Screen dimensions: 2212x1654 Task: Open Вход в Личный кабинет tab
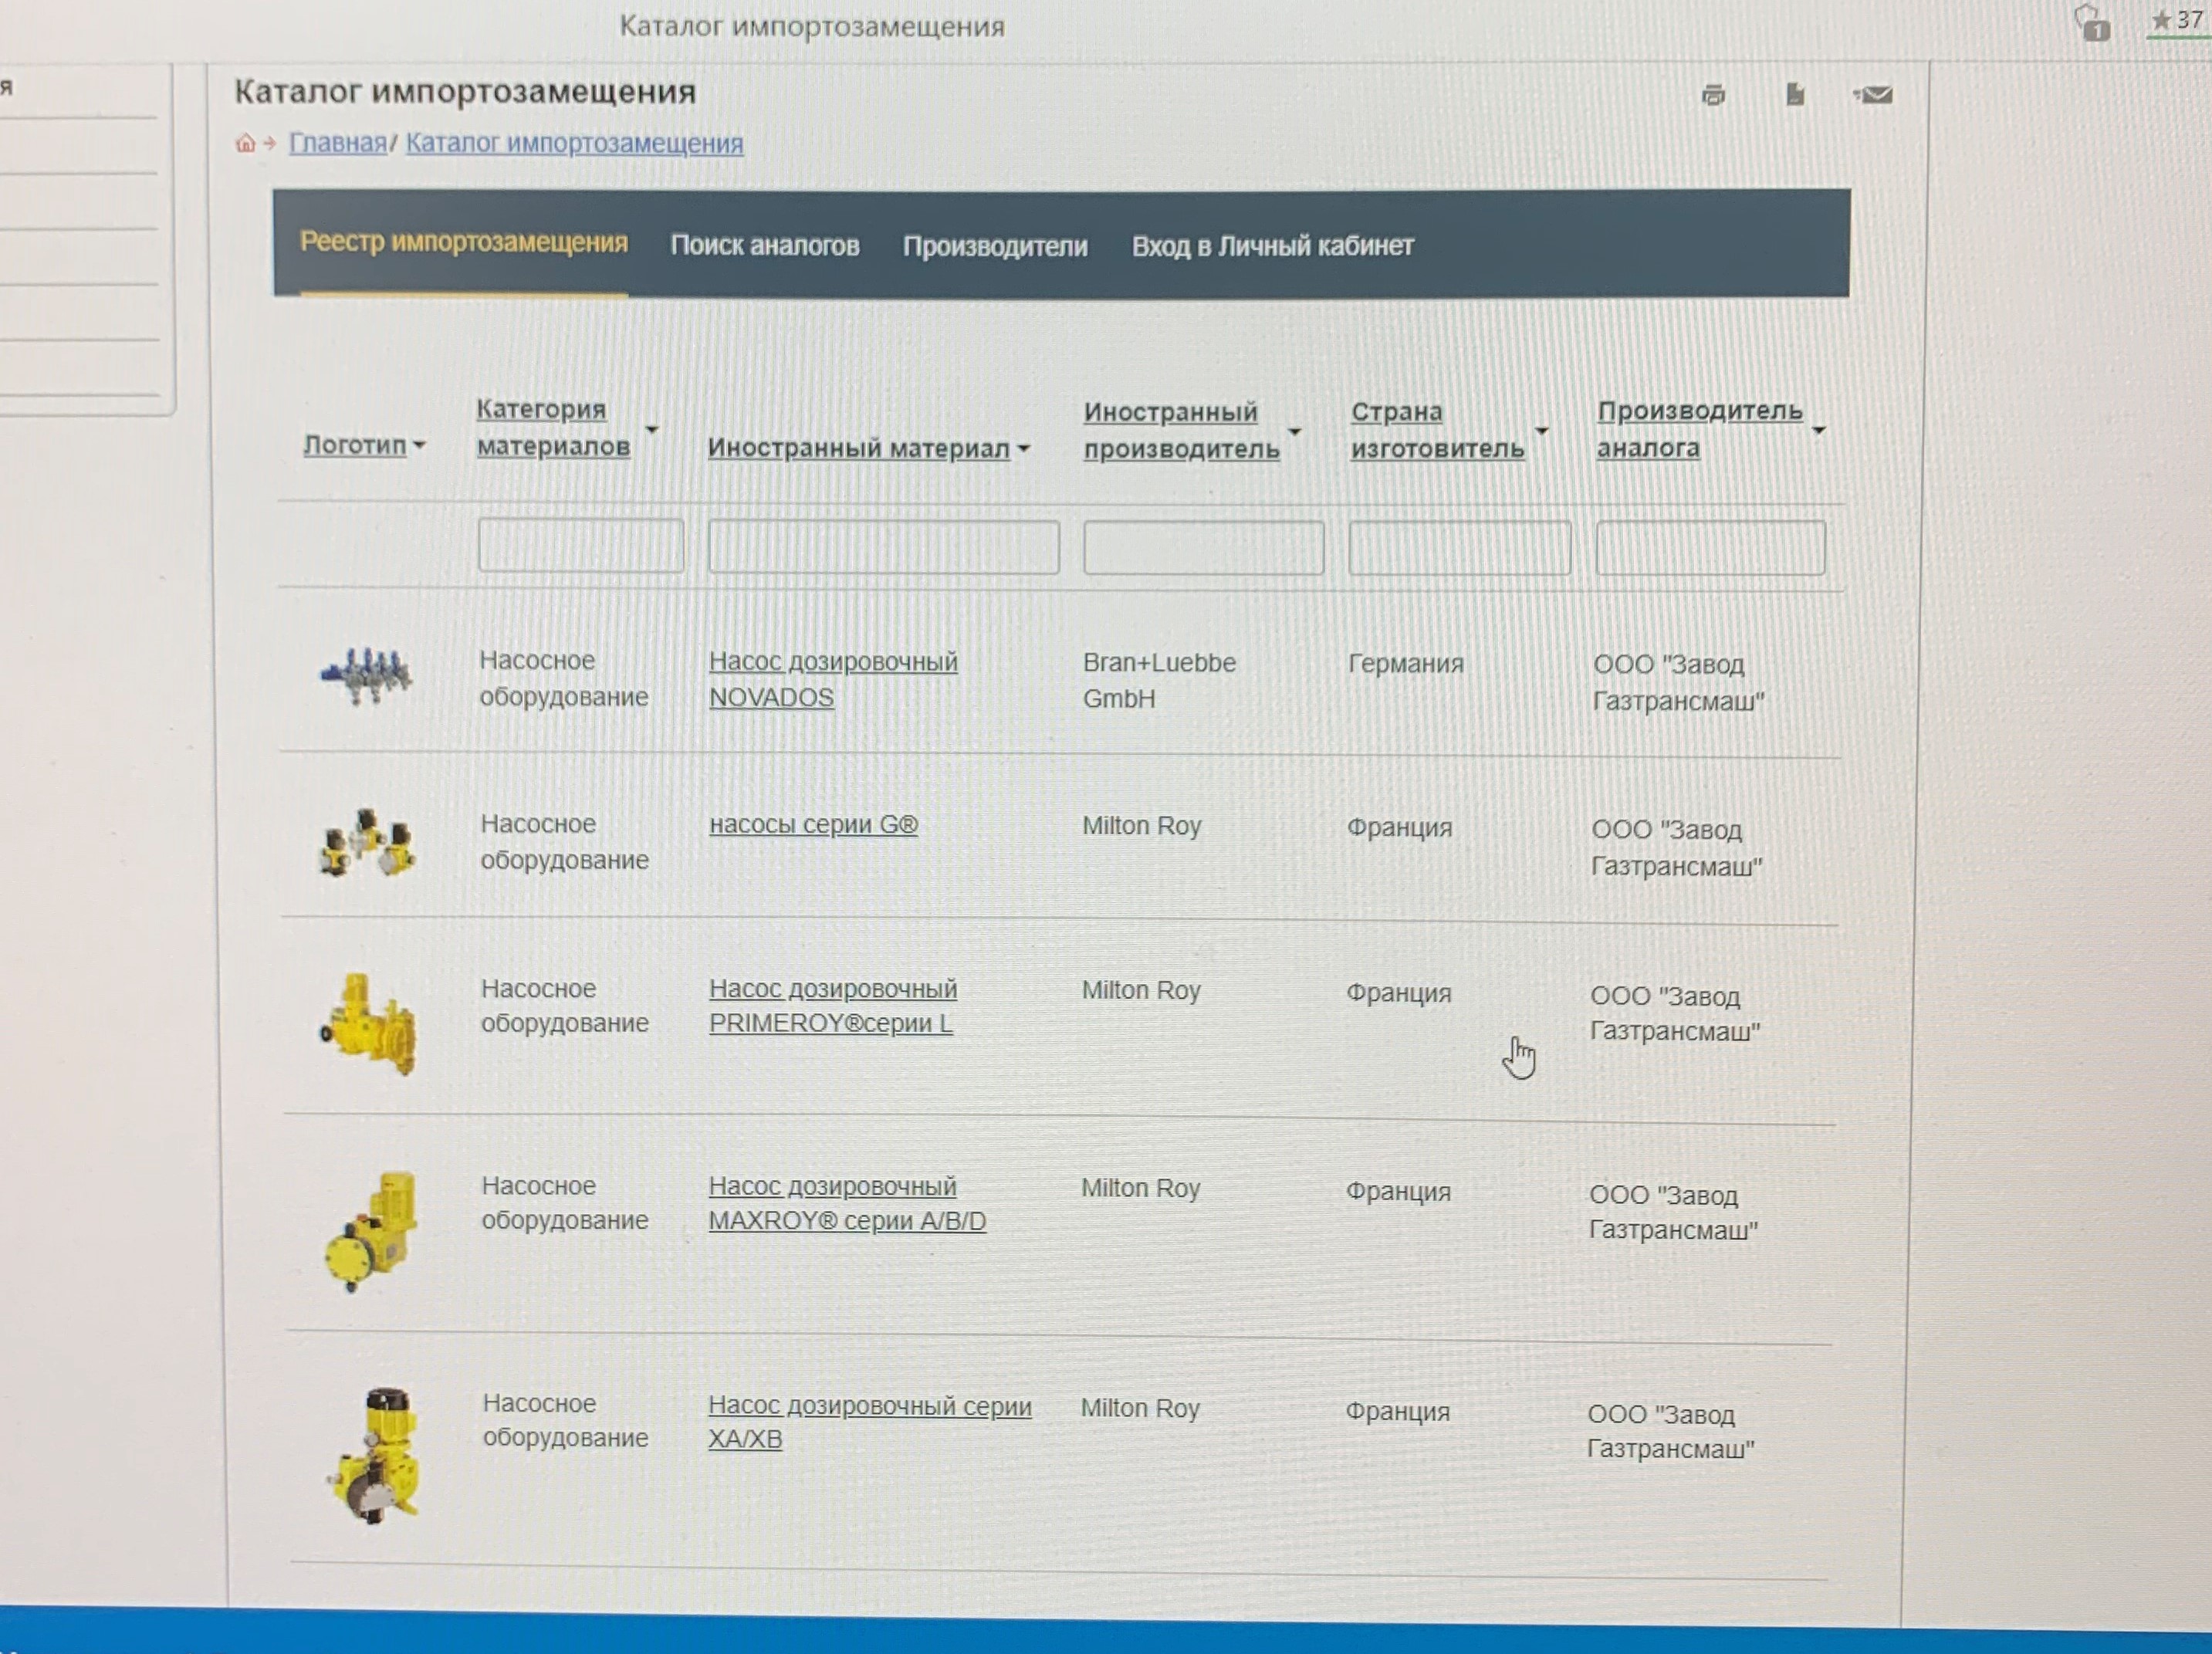[1272, 246]
